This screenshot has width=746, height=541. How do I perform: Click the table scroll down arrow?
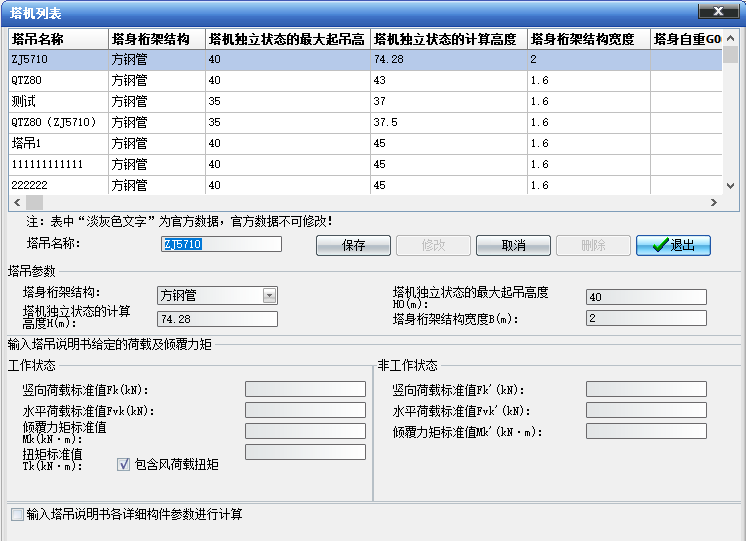[x=731, y=186]
